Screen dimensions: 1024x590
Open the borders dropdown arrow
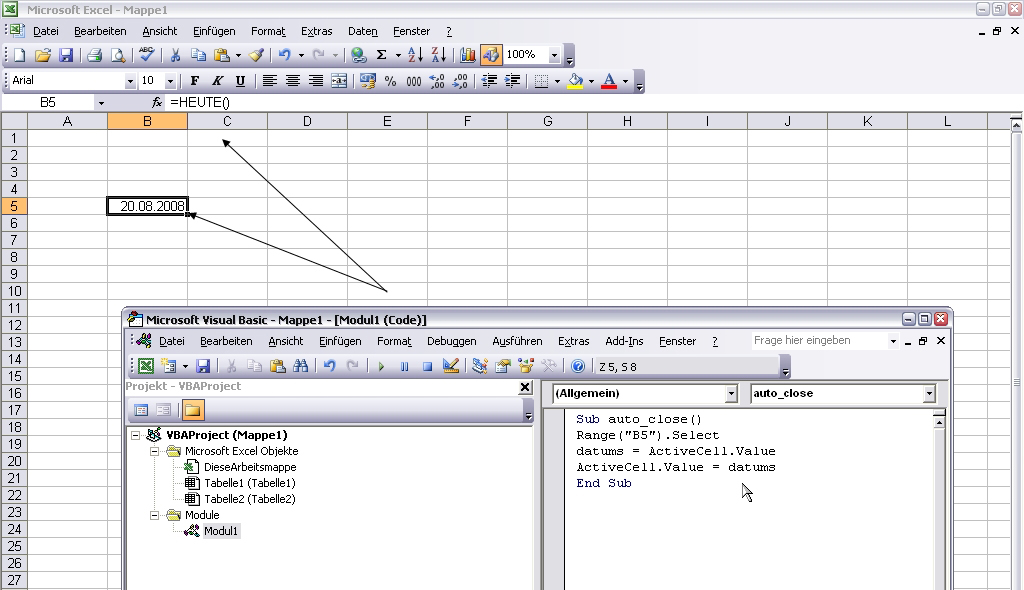(x=557, y=82)
